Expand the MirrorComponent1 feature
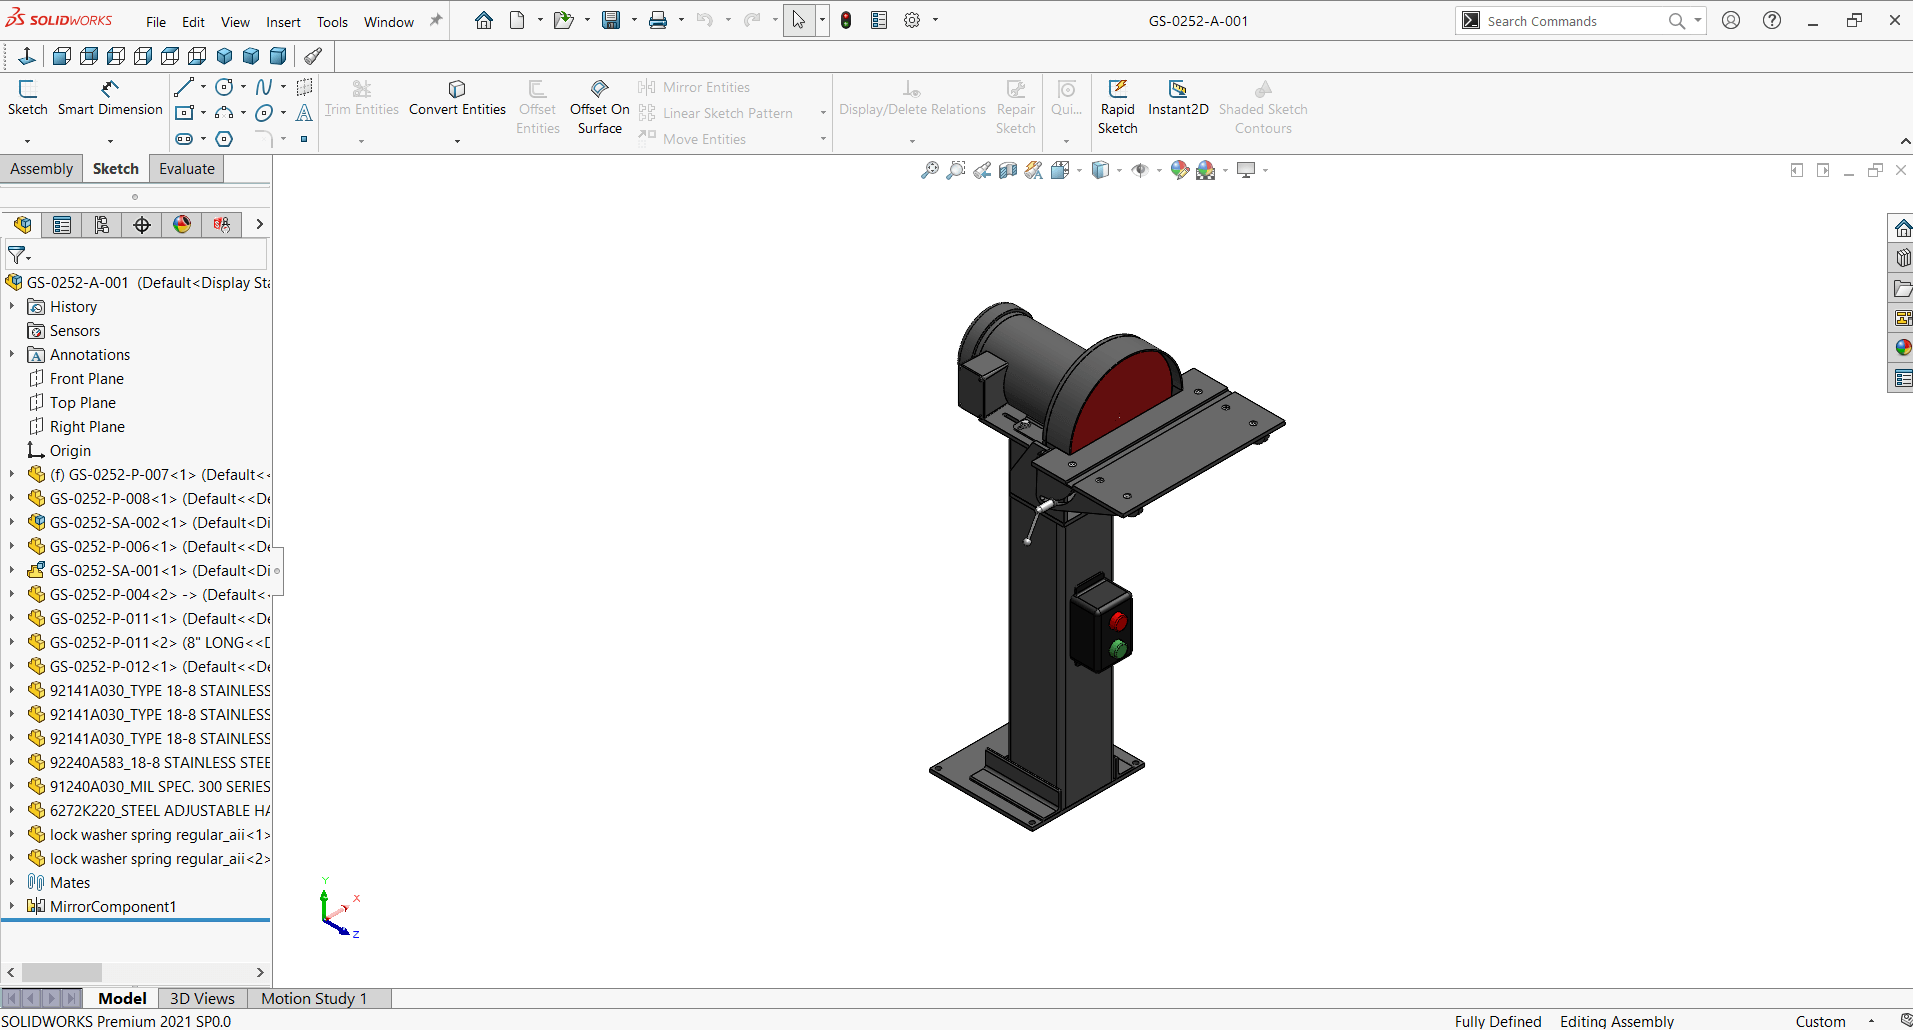Image resolution: width=1913 pixels, height=1030 pixels. 12,907
